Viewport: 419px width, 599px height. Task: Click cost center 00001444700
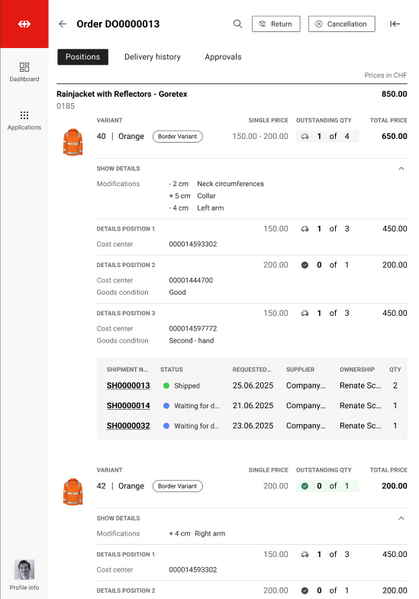tap(191, 280)
